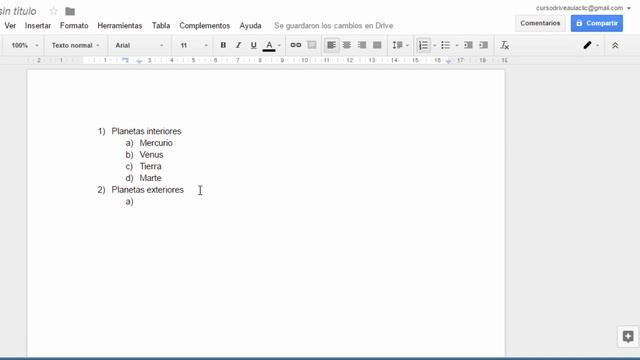Click the 'Venus' list item

coord(151,155)
